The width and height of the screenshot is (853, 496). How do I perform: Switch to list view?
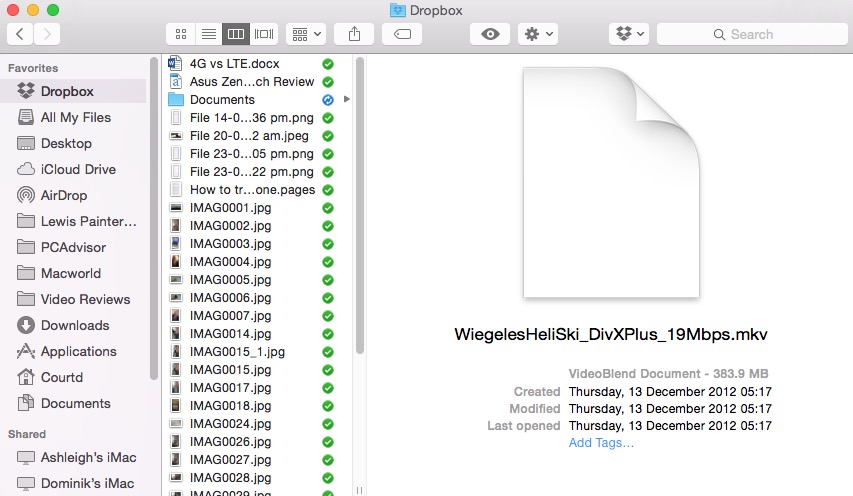[x=209, y=34]
